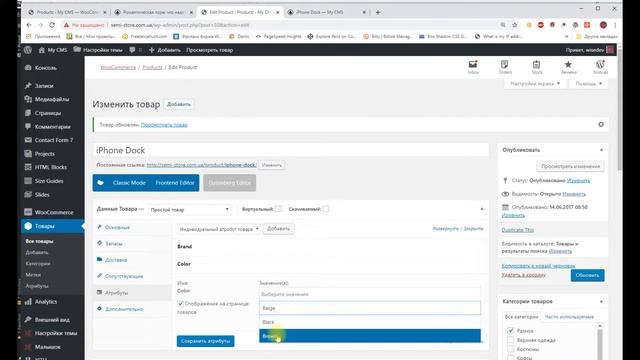
Task: Expand Настройки экрана options
Action: (x=534, y=83)
